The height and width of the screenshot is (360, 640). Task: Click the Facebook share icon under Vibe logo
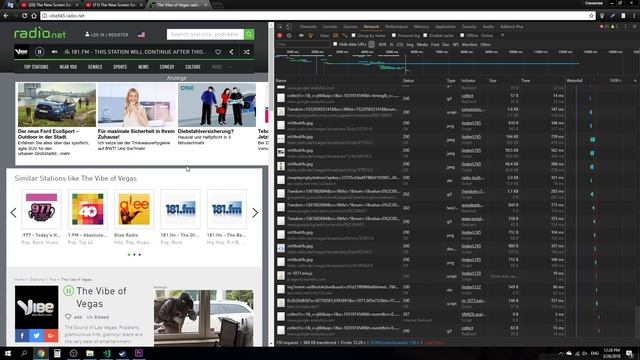[x=22, y=336]
